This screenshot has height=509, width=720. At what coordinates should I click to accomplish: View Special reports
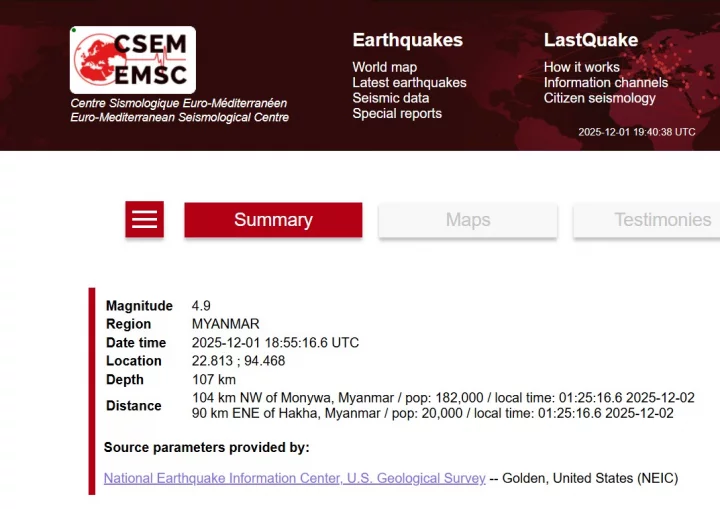click(x=396, y=113)
